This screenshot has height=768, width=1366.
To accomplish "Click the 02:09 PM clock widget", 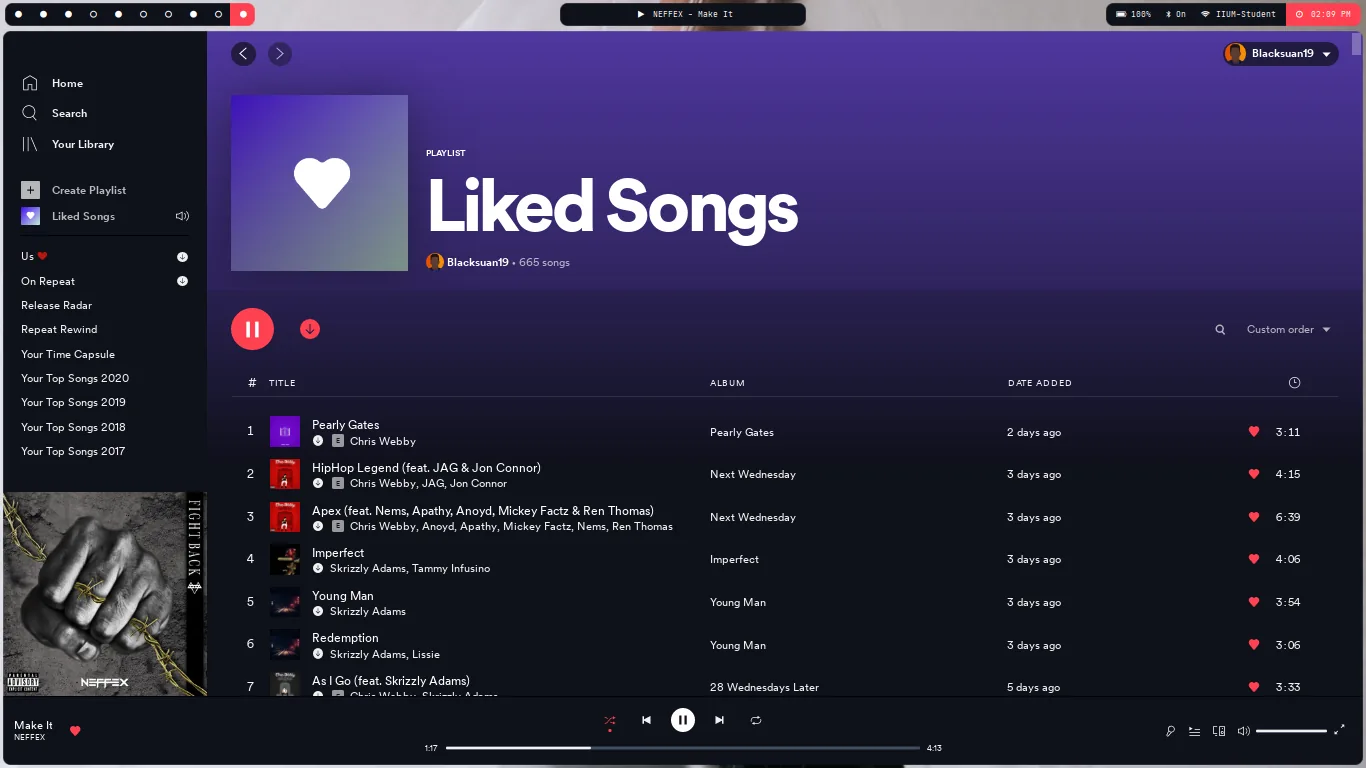I will [1323, 14].
